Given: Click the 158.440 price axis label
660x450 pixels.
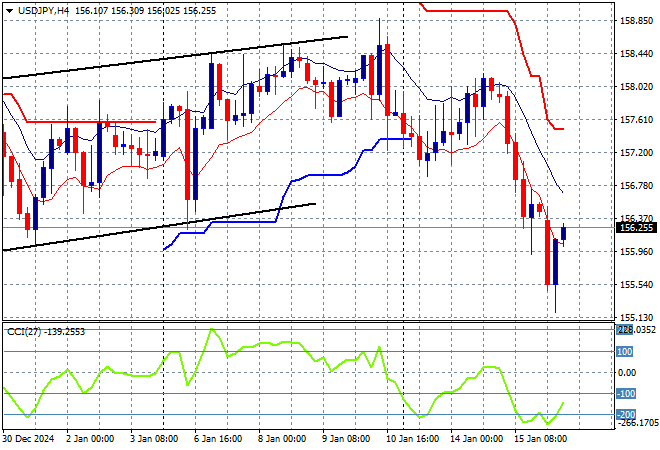Looking at the screenshot, I should click(x=637, y=53).
